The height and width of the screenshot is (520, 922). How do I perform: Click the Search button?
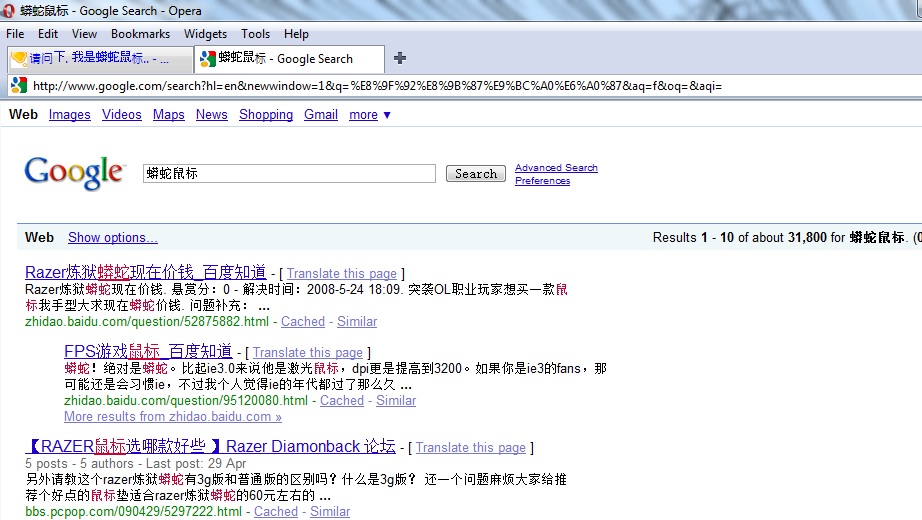pyautogui.click(x=476, y=174)
